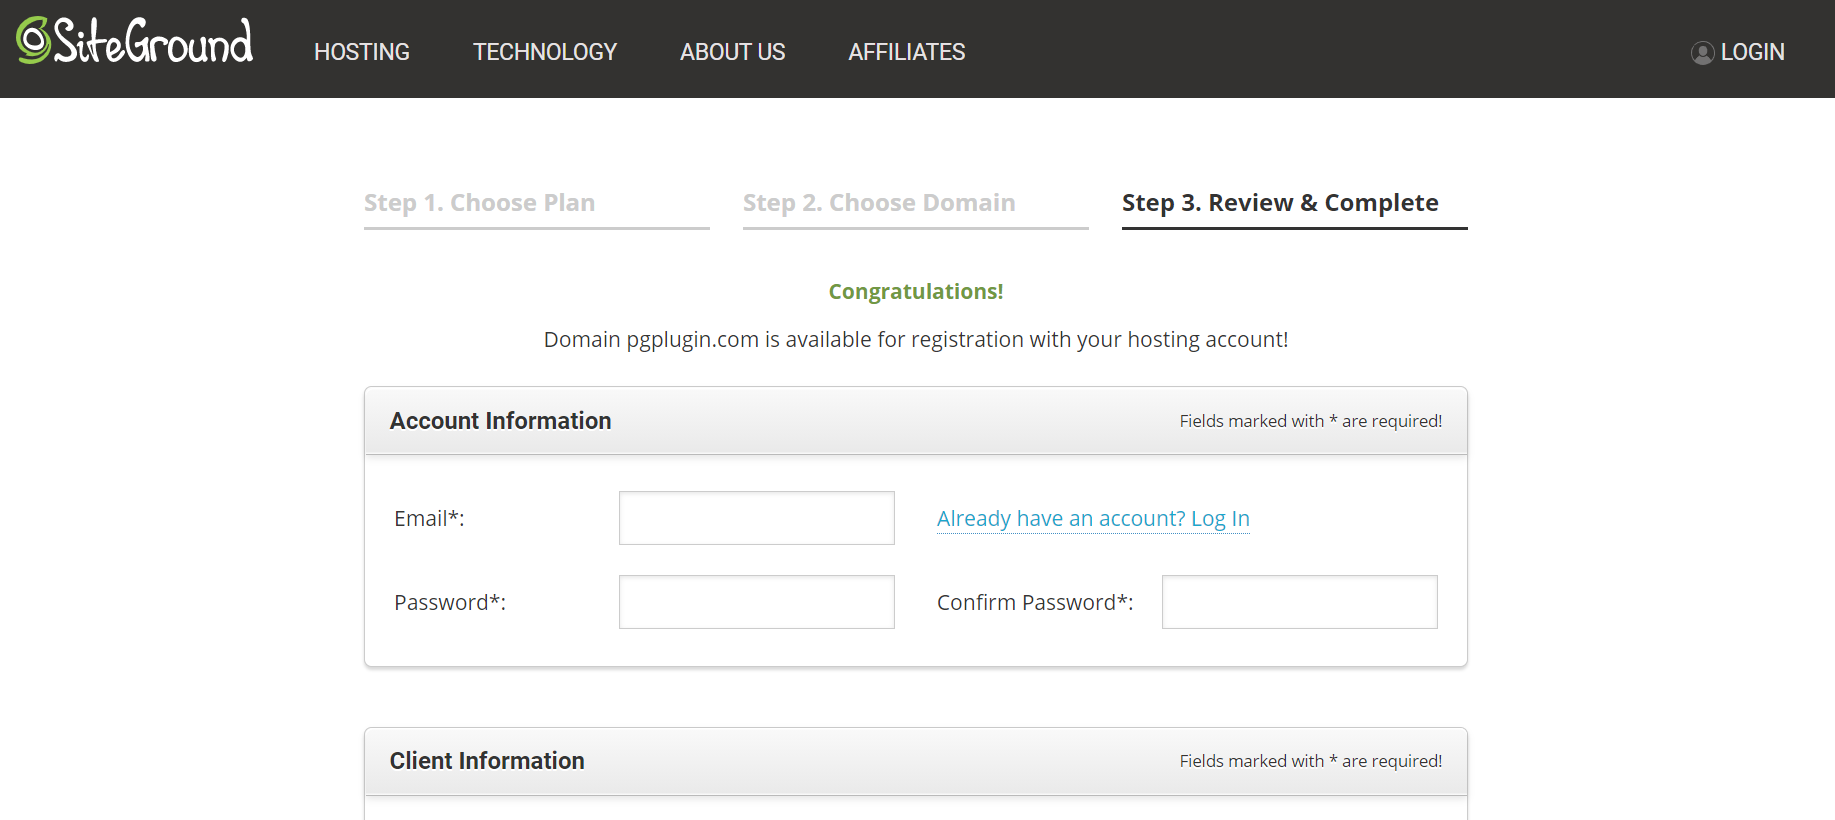Click the Account Information heading

click(x=500, y=421)
